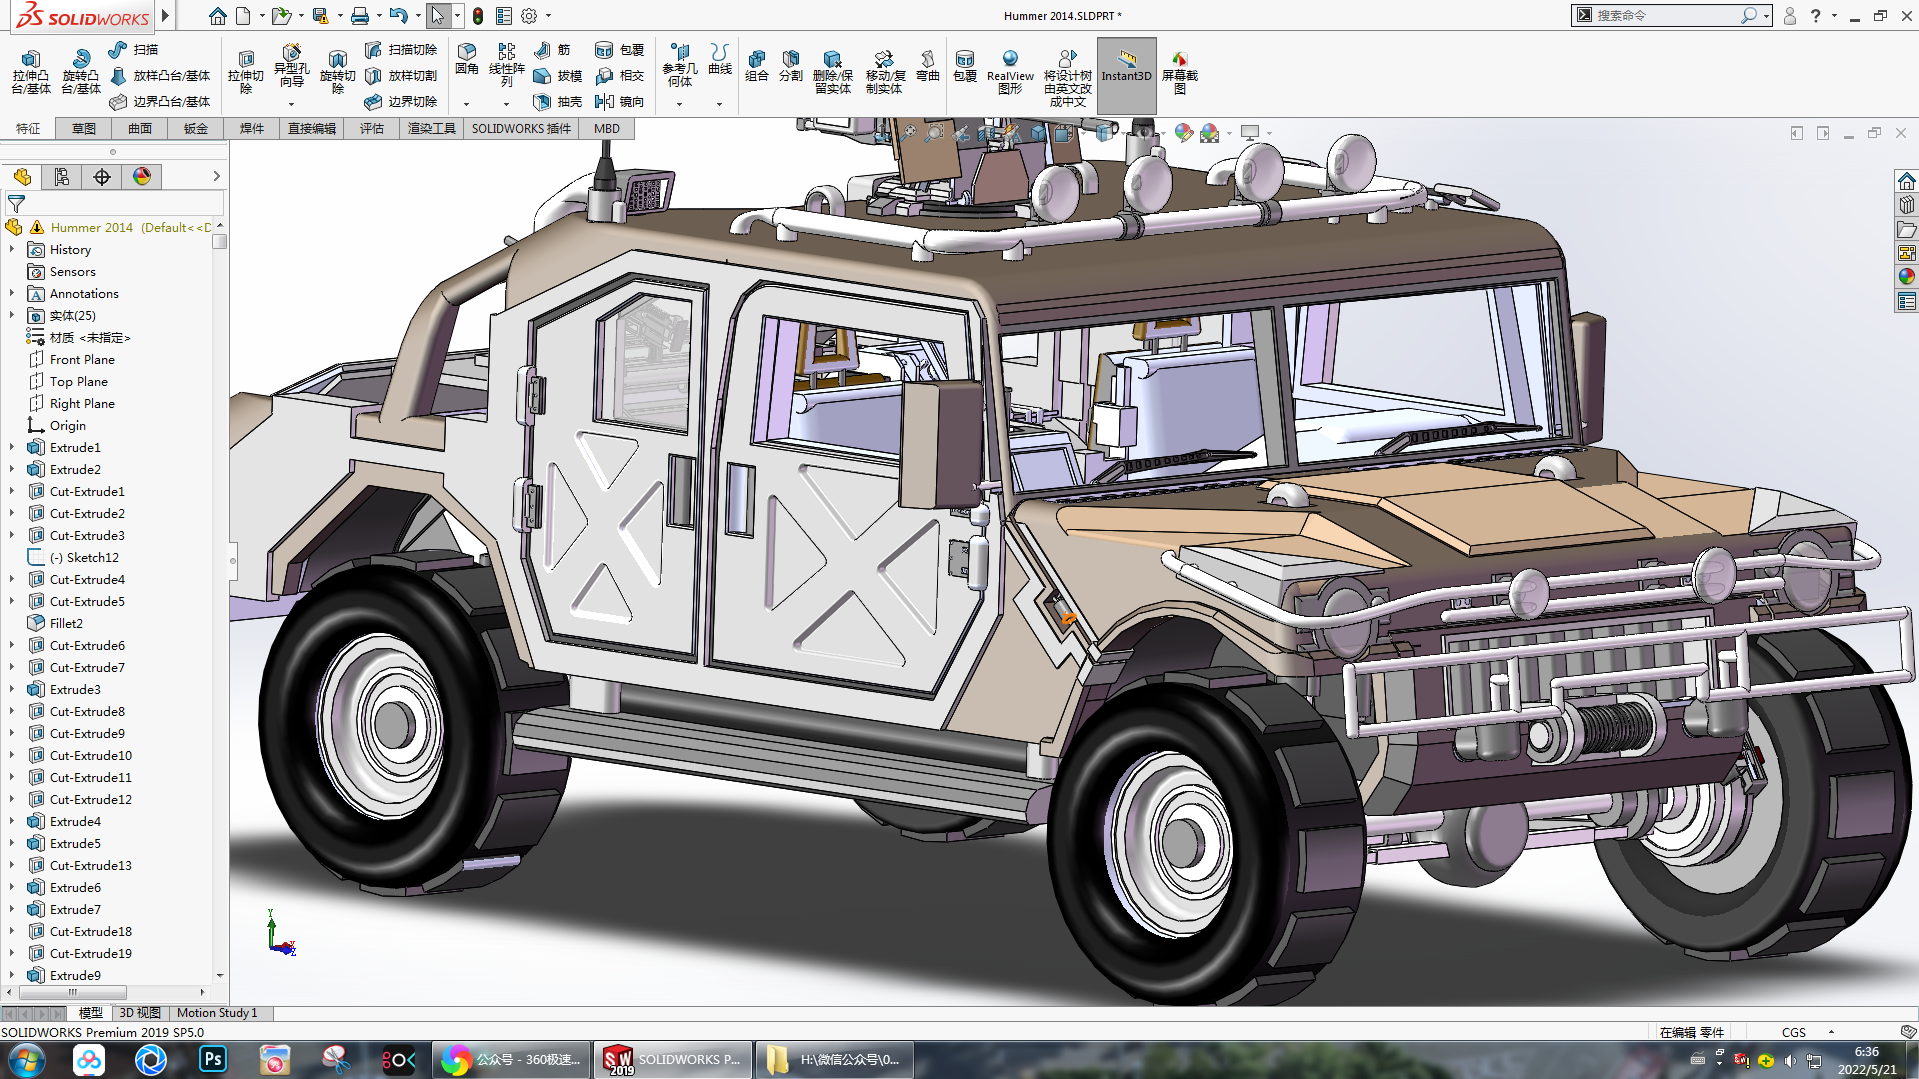Screen dimensions: 1919x1079
Task: Expand the Extrude1 feature node
Action: coord(12,447)
